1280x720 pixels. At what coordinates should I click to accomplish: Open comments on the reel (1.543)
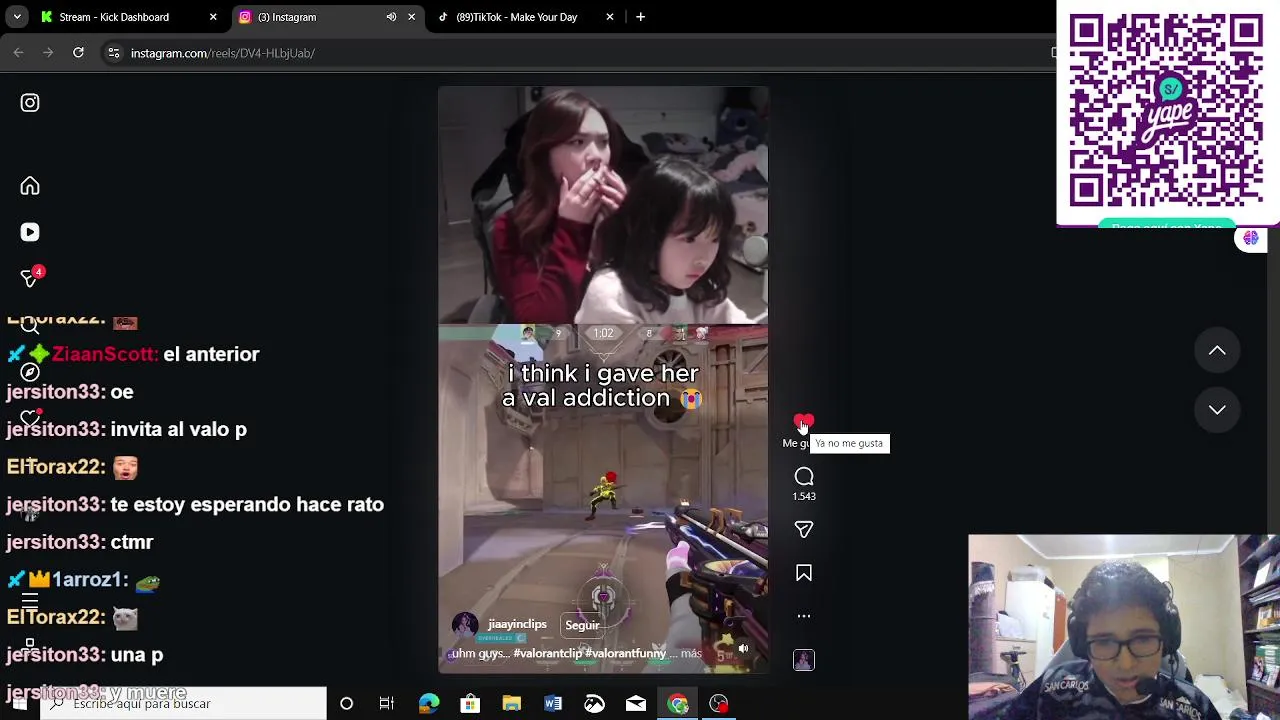coord(804,477)
